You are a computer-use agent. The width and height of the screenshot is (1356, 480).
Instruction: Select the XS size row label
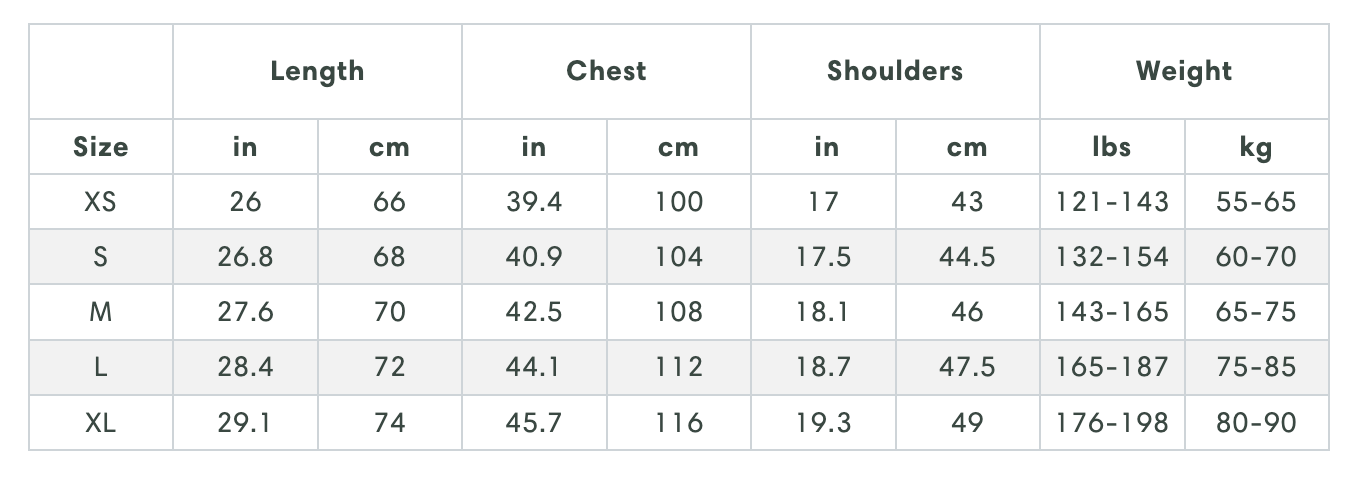(x=101, y=202)
